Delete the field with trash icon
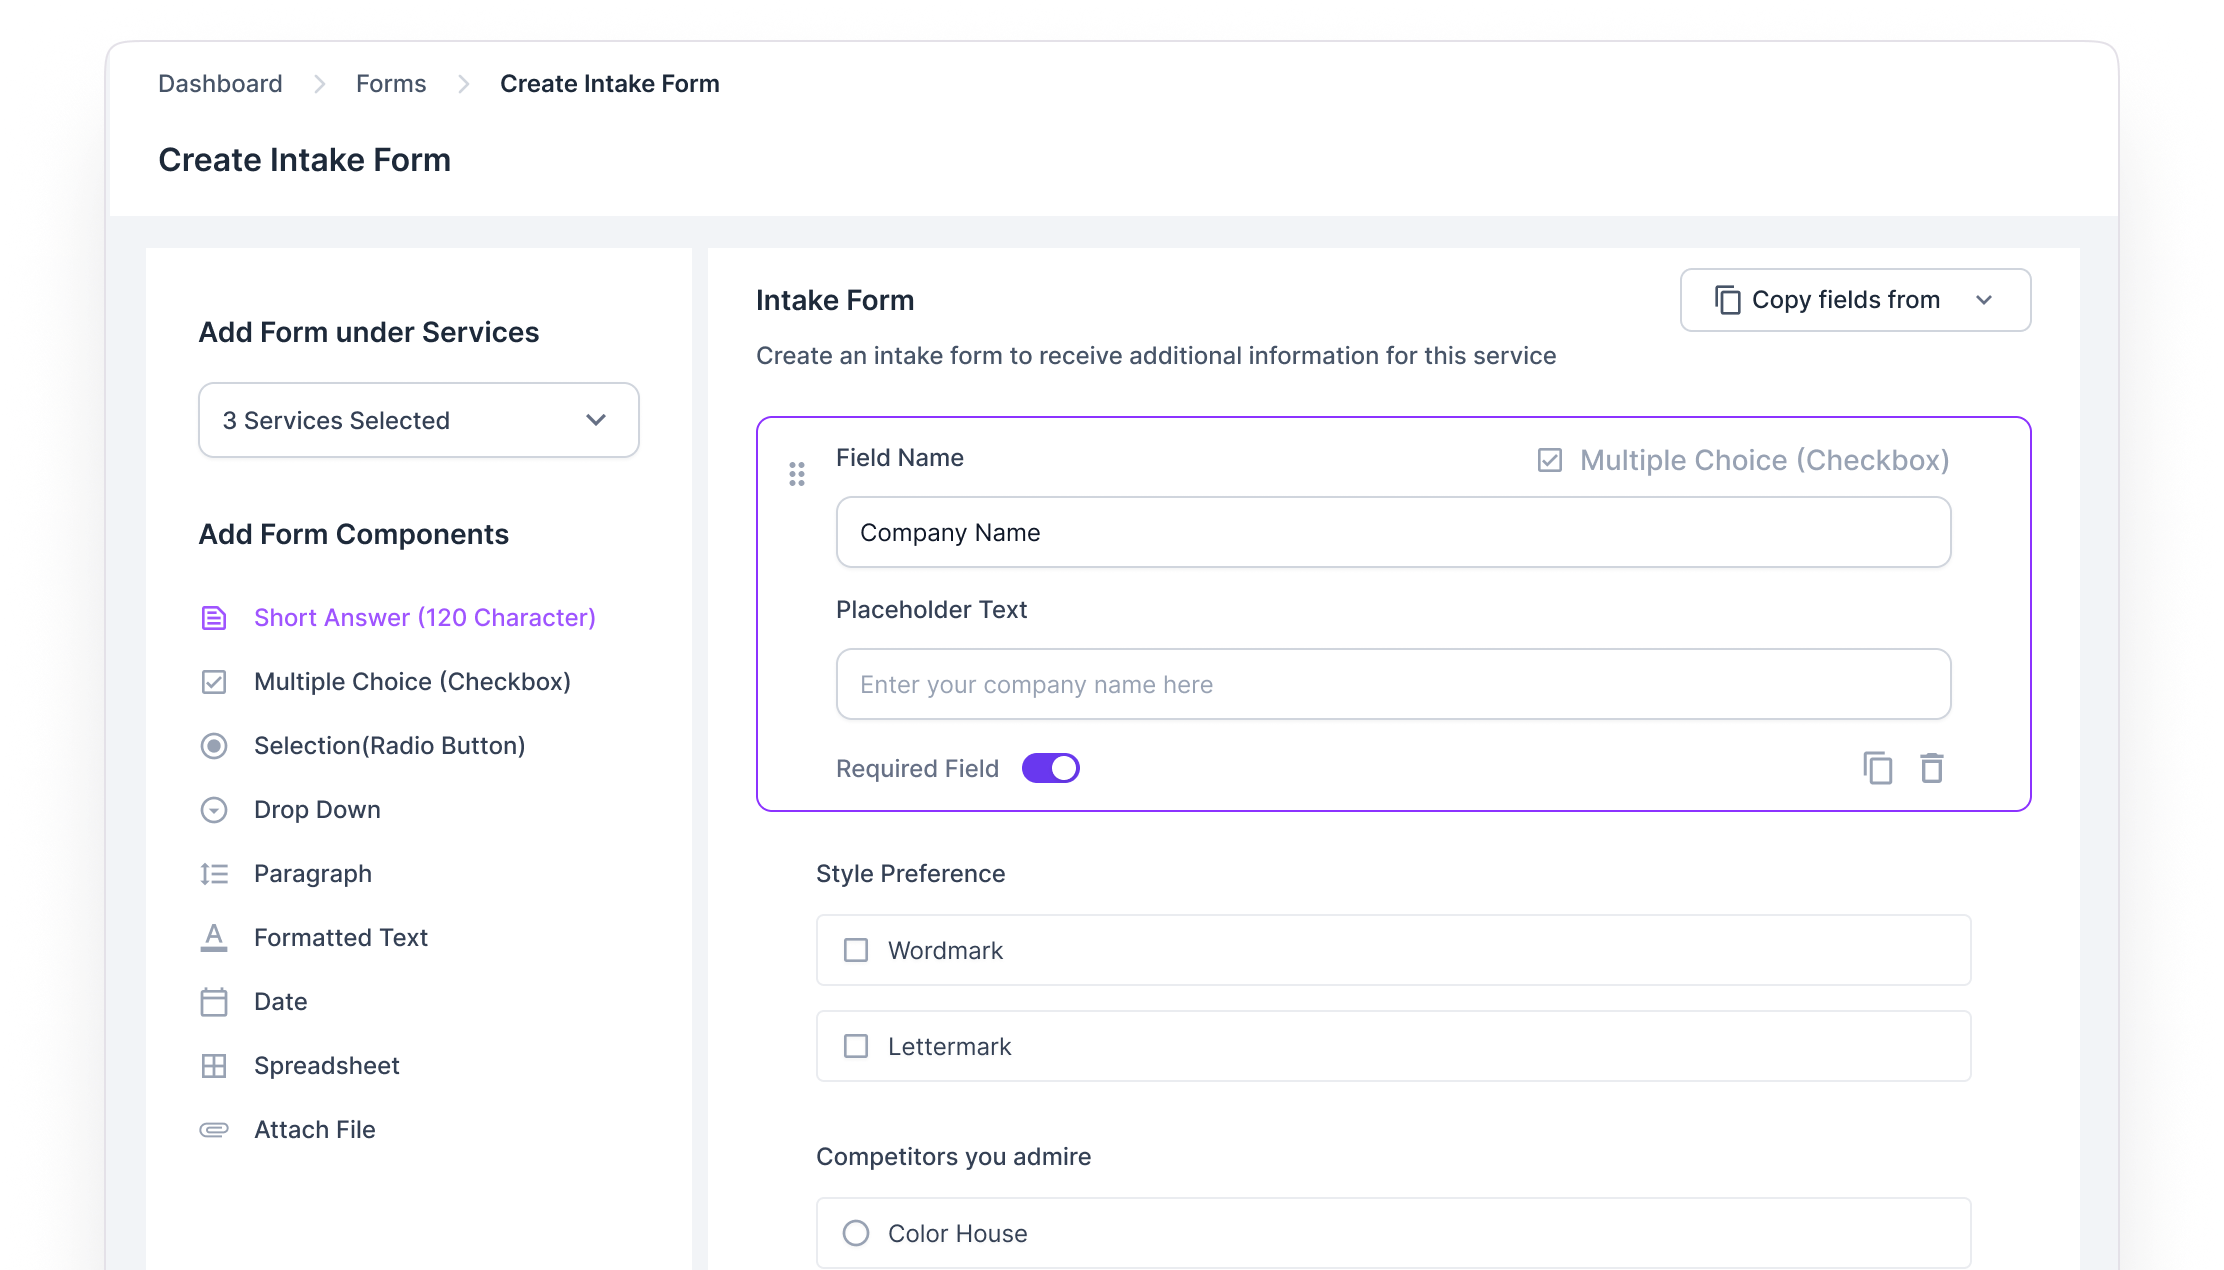2224x1270 pixels. 1931,768
